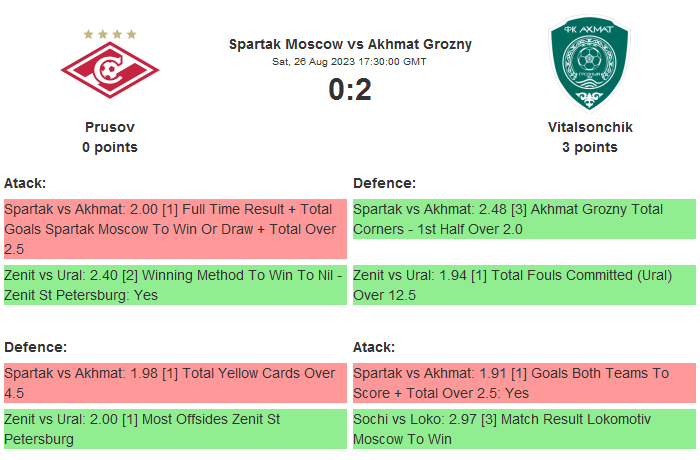700x460 pixels.
Task: Open player Vitalsonchik's name
Action: (590, 127)
